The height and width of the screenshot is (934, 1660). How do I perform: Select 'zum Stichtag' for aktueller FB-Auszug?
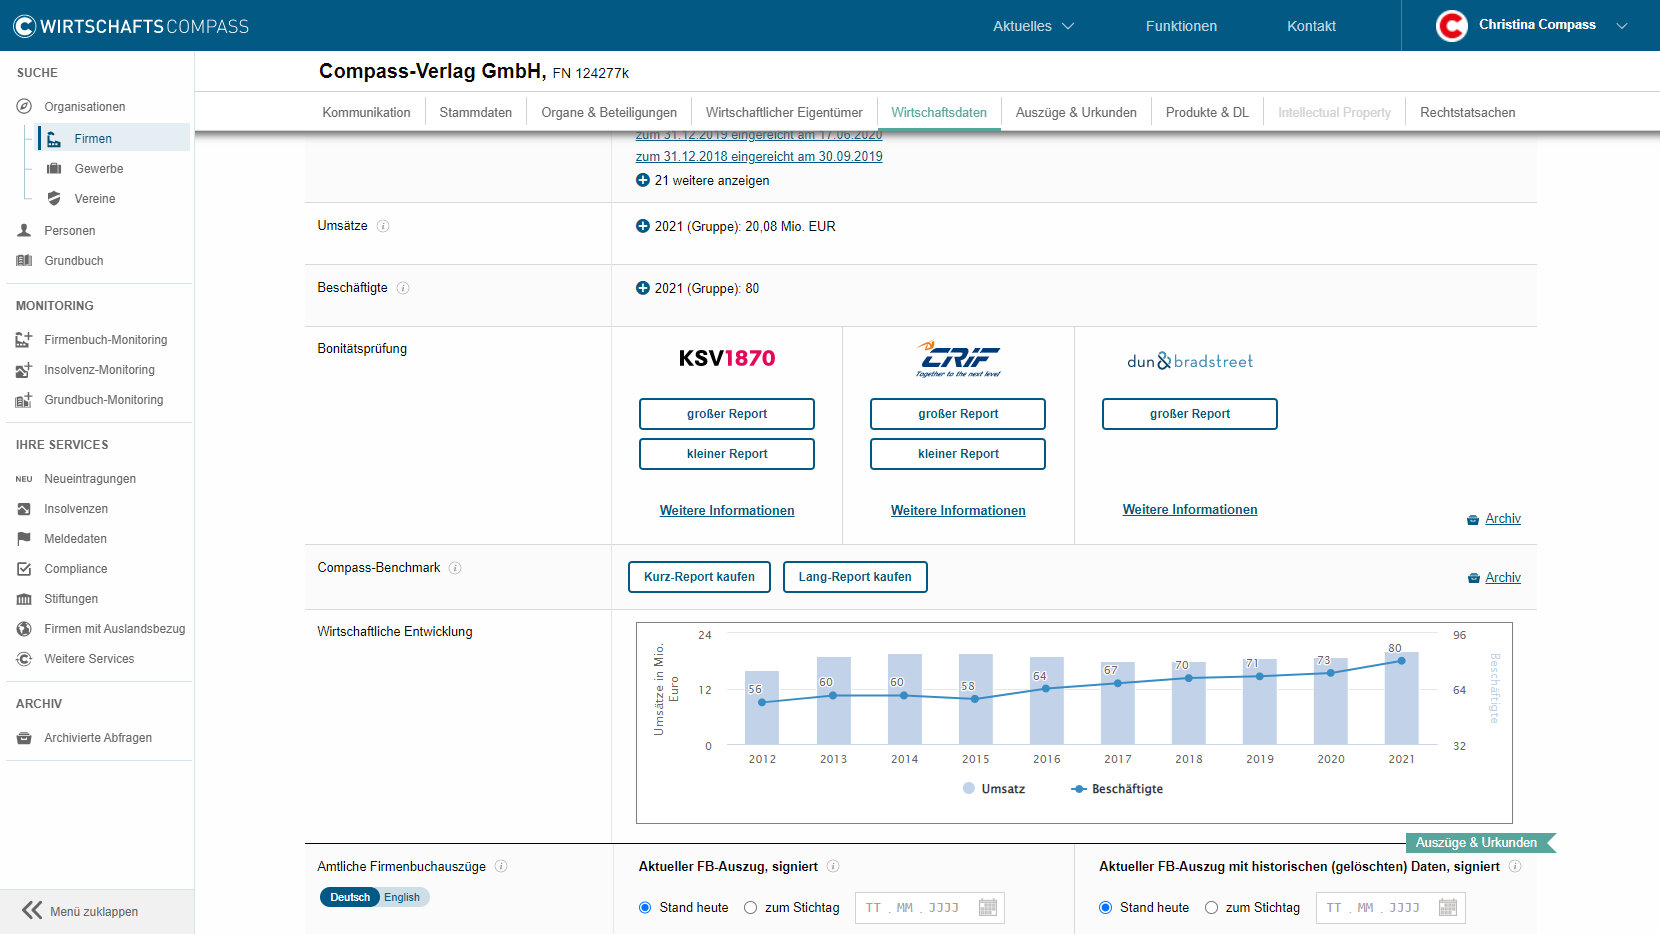point(750,908)
